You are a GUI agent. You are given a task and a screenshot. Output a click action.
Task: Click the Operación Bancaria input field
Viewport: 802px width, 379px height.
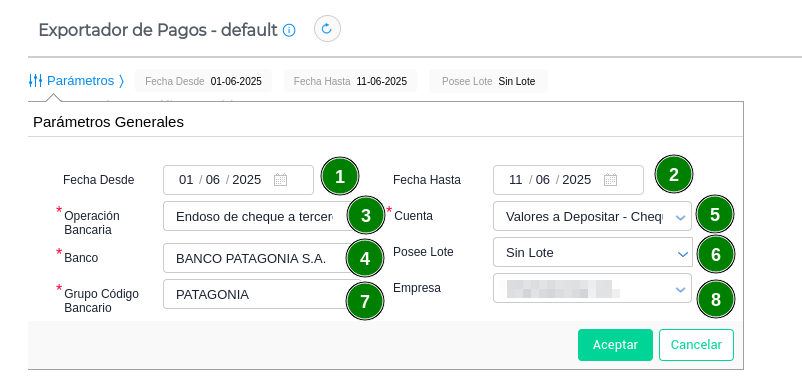[x=256, y=216]
